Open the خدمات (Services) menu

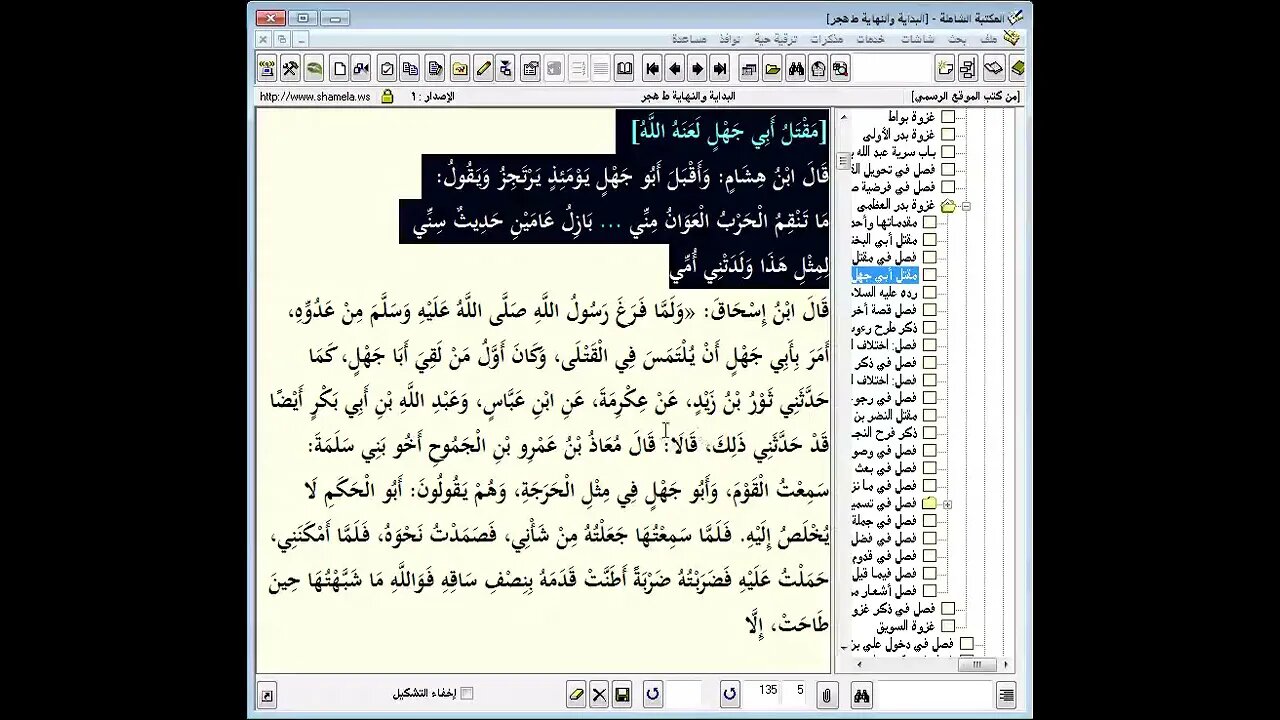pos(870,39)
